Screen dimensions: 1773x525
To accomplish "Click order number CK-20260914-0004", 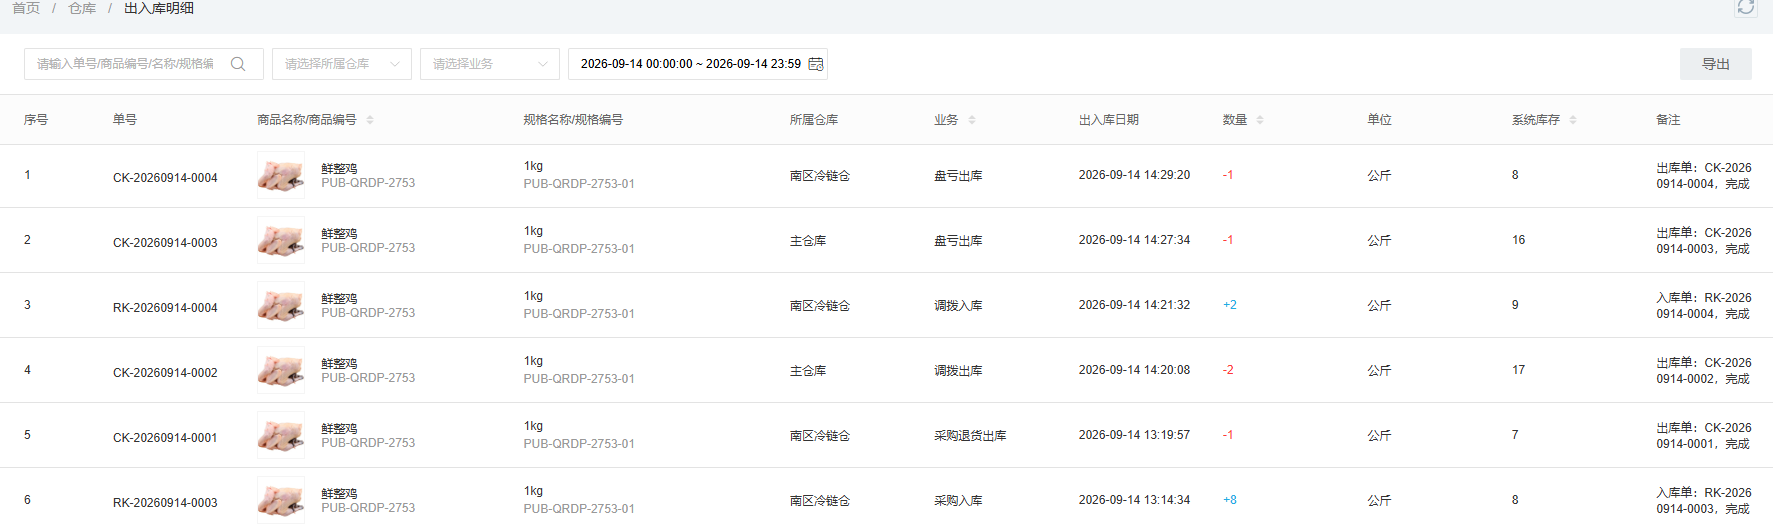I will (165, 178).
